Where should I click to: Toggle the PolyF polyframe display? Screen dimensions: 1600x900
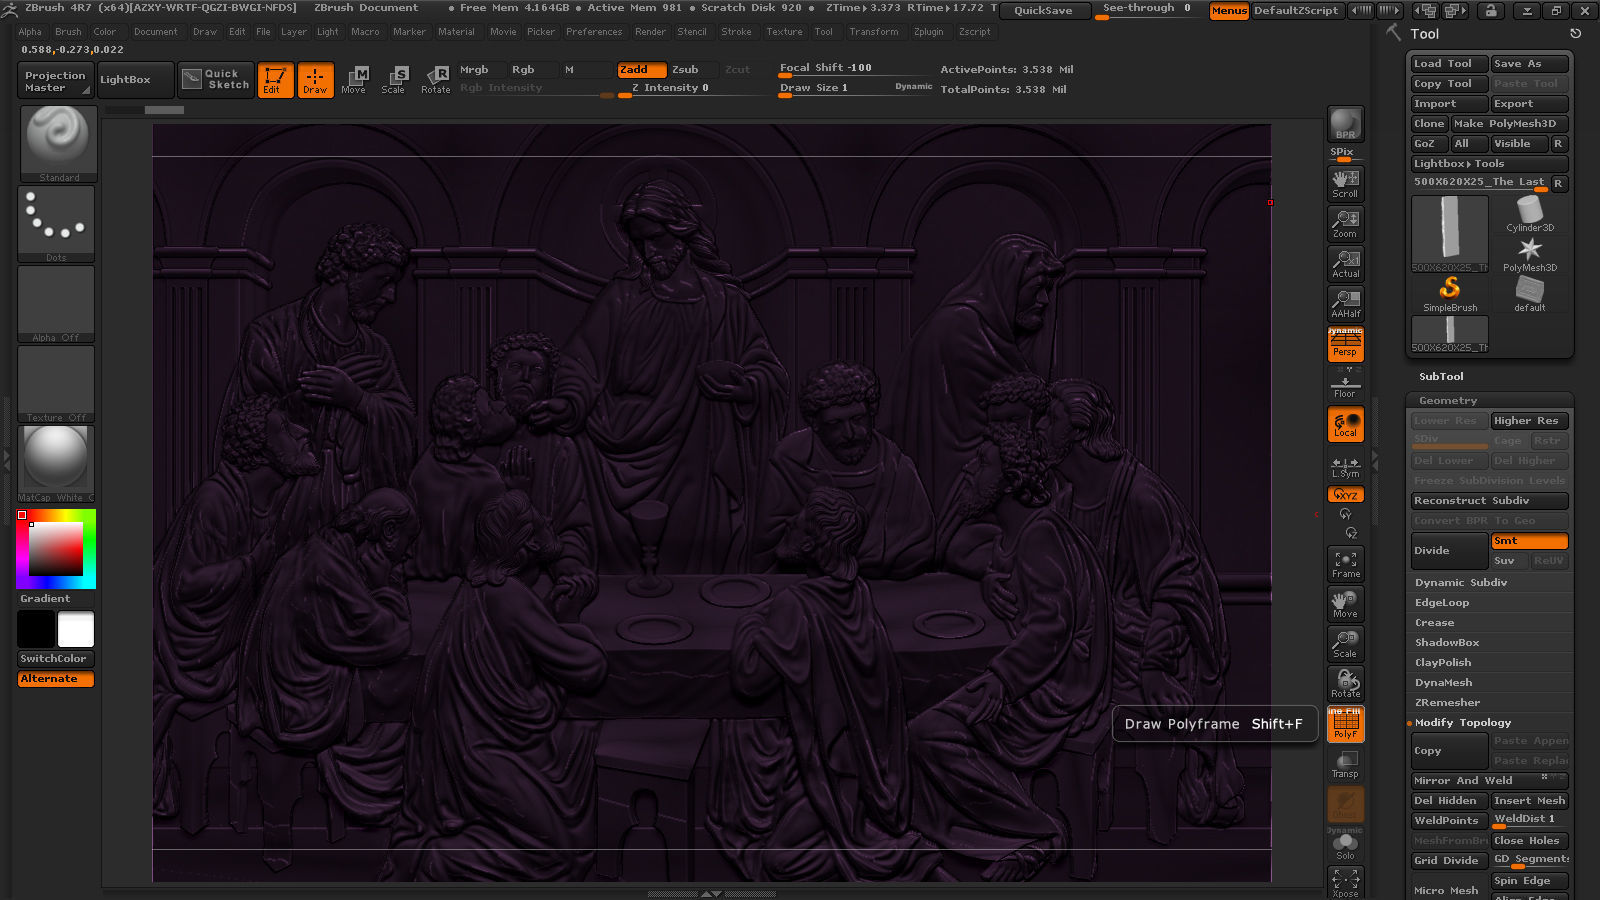pos(1345,724)
